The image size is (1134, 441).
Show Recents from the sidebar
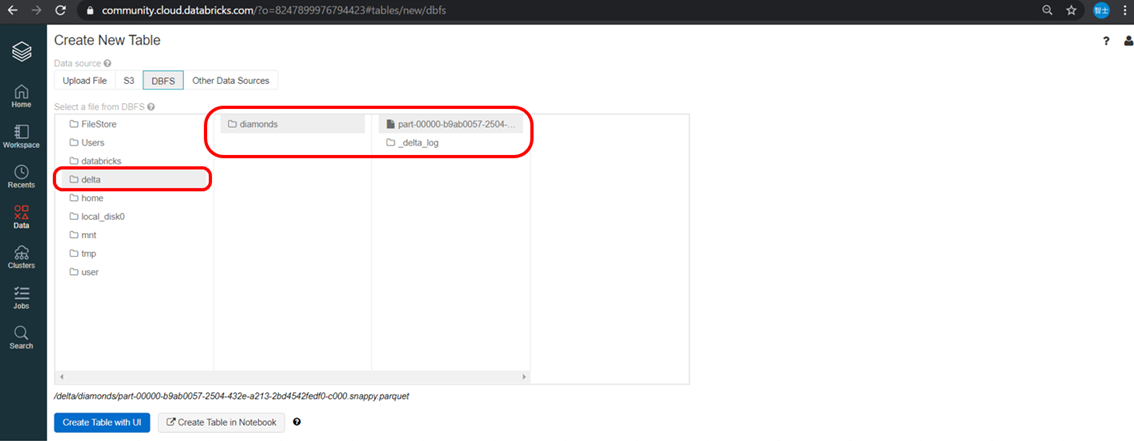[x=22, y=177]
